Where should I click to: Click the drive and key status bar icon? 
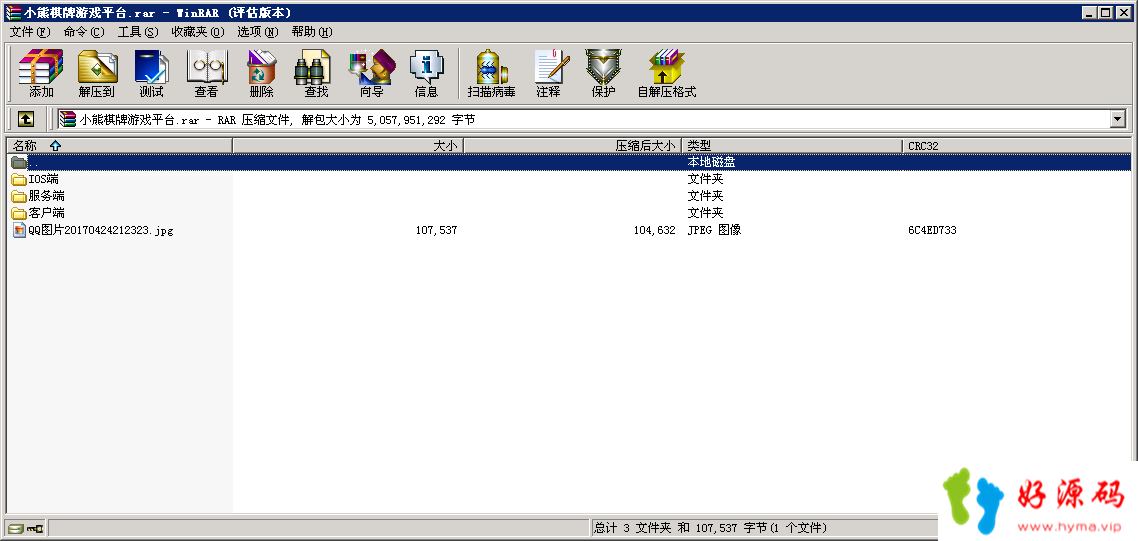24,529
